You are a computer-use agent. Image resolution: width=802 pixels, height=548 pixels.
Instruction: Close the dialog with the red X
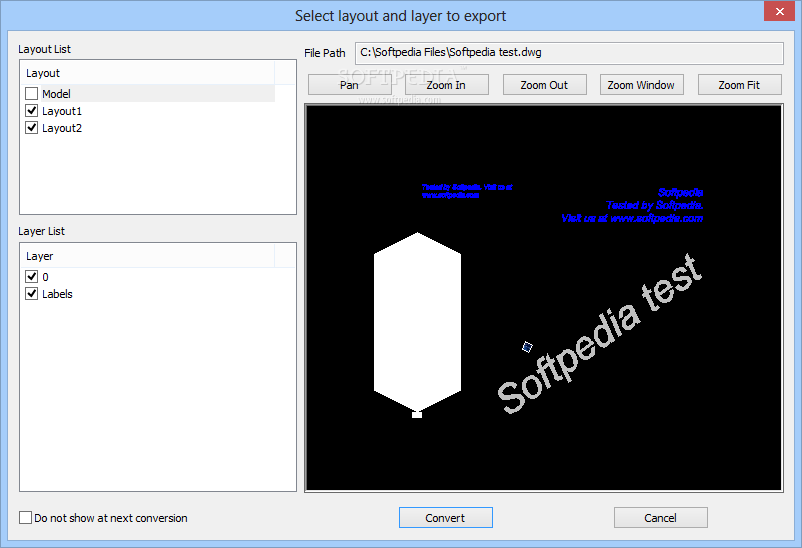[779, 11]
